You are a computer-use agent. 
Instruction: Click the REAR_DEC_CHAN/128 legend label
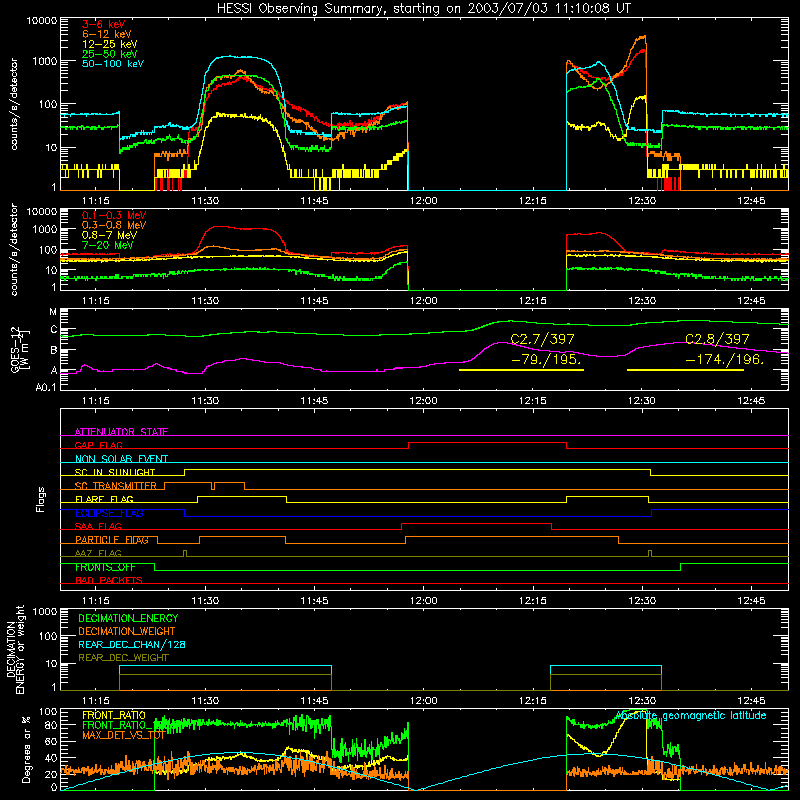point(132,644)
